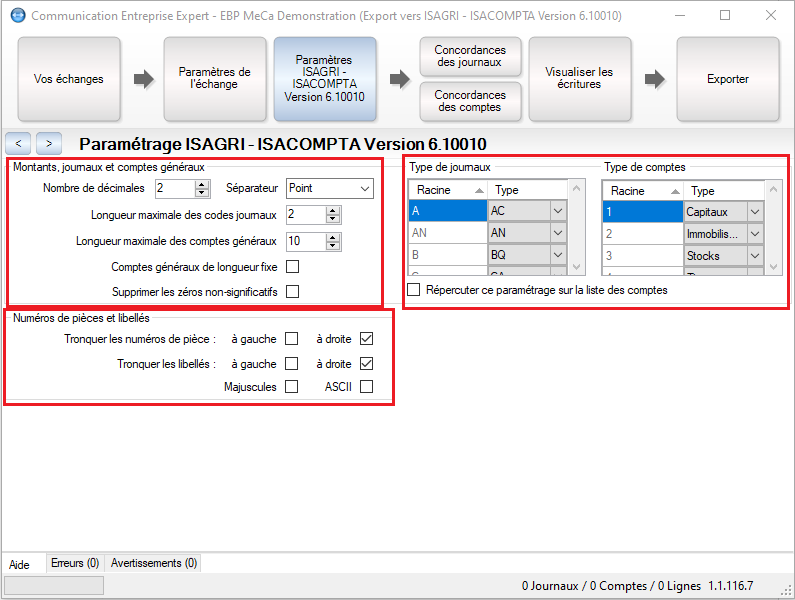Click the Exporter button
This screenshot has width=795, height=600.
pyautogui.click(x=728, y=79)
